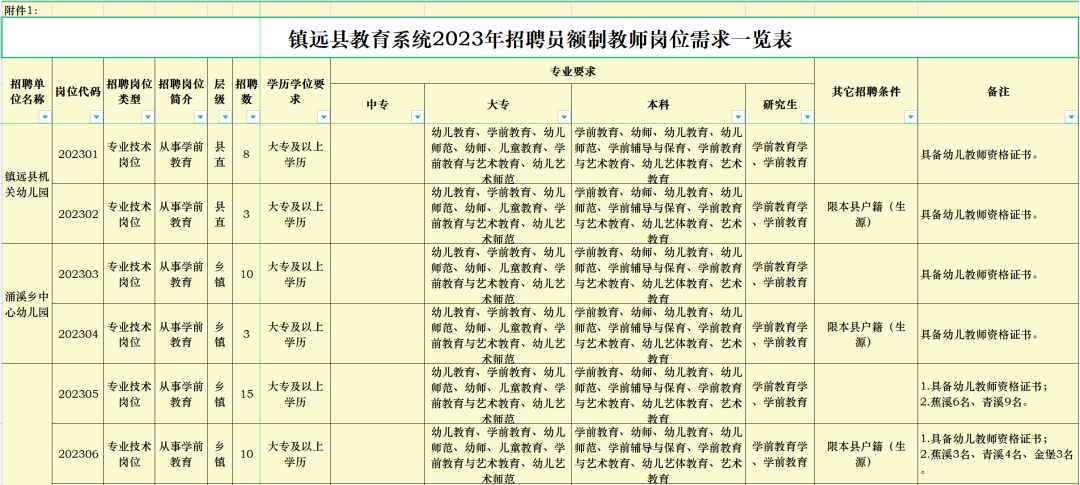Select 限本县户籍（生源） cell in row 202302
This screenshot has height=485, width=1080.
pyautogui.click(x=866, y=214)
